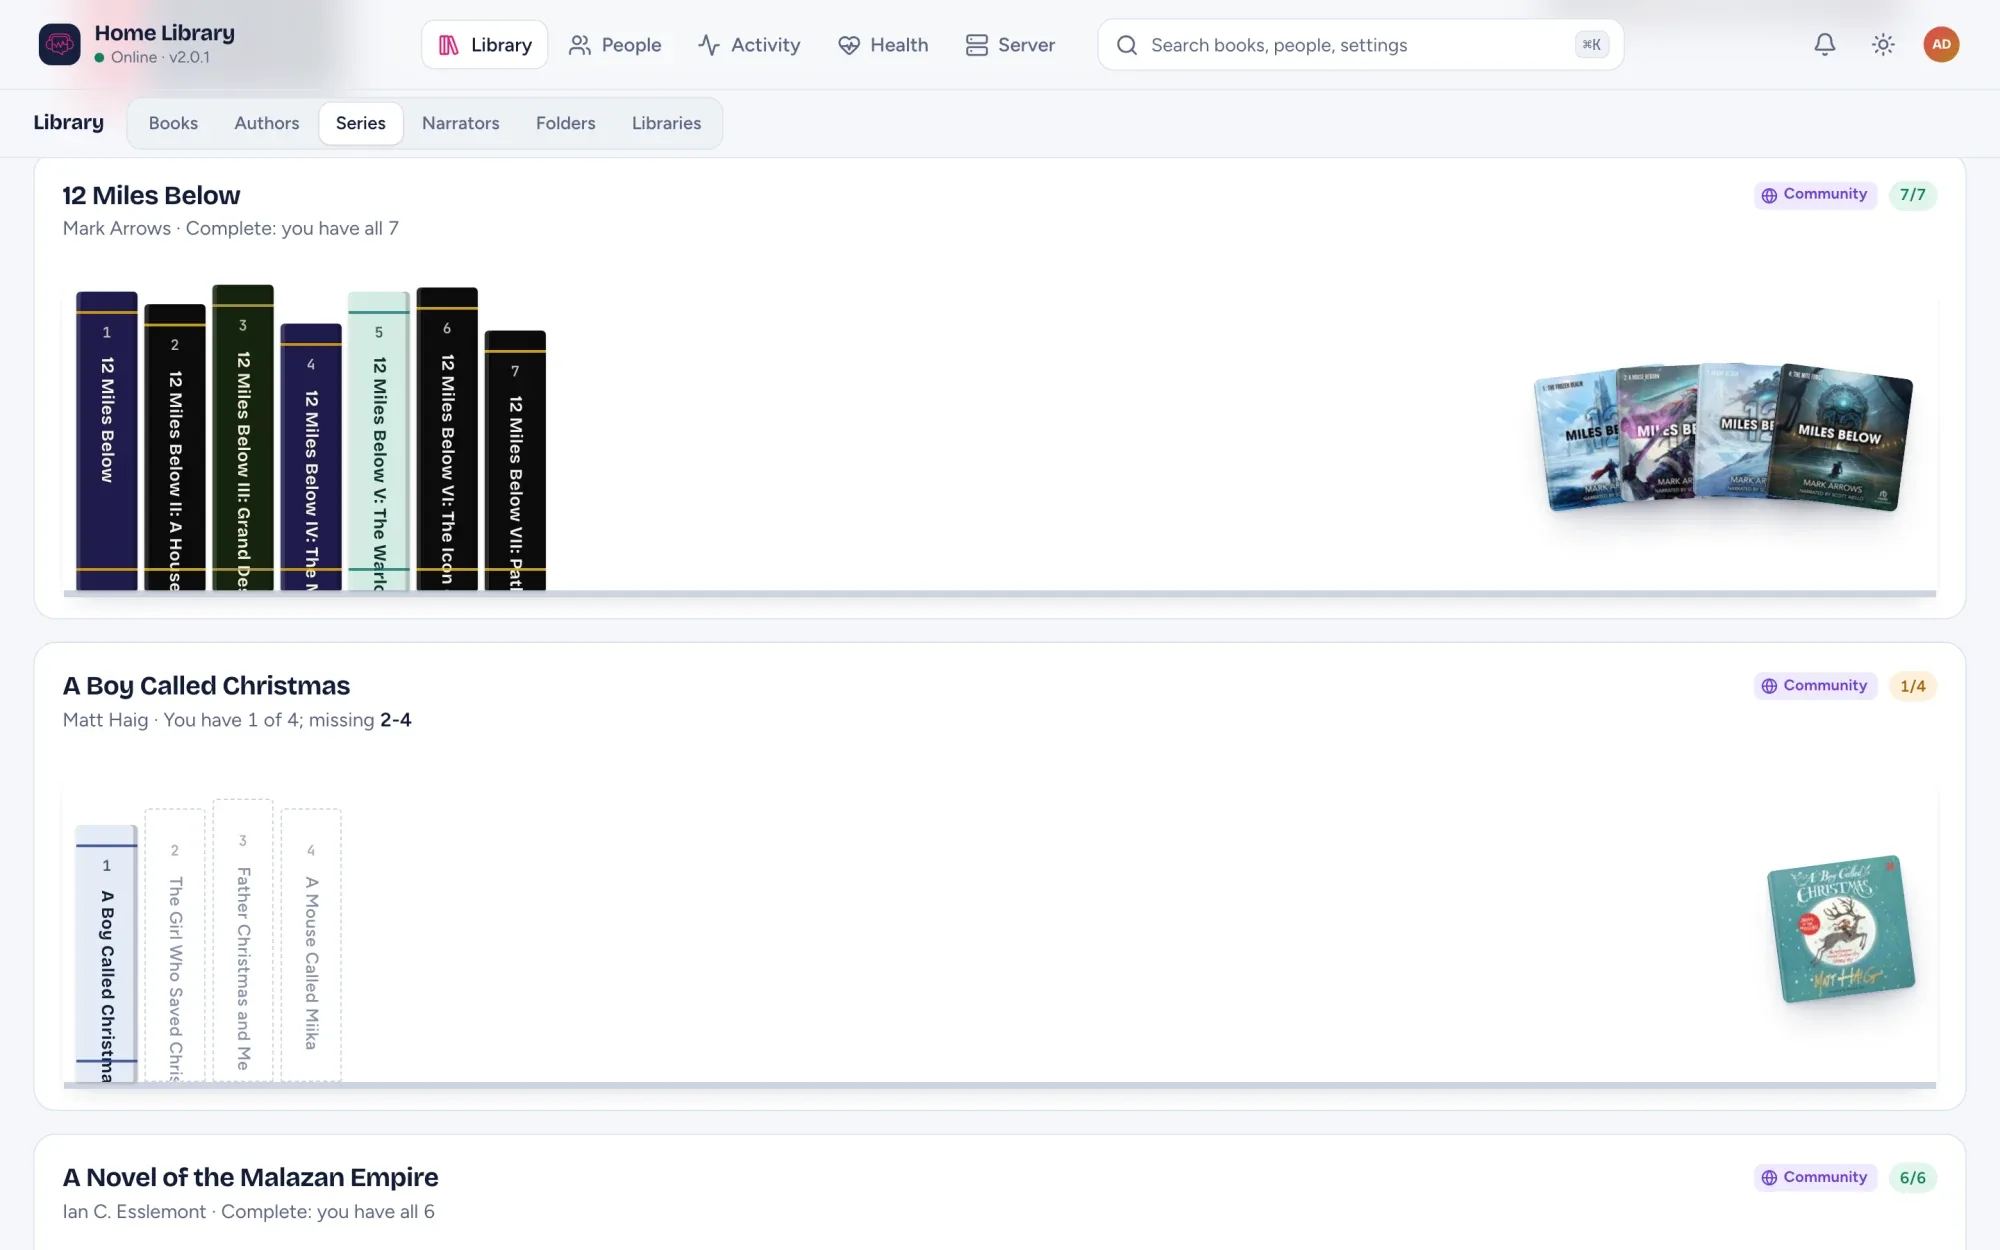The width and height of the screenshot is (2000, 1250).
Task: Click the Home Library app logo icon
Action: tap(59, 44)
